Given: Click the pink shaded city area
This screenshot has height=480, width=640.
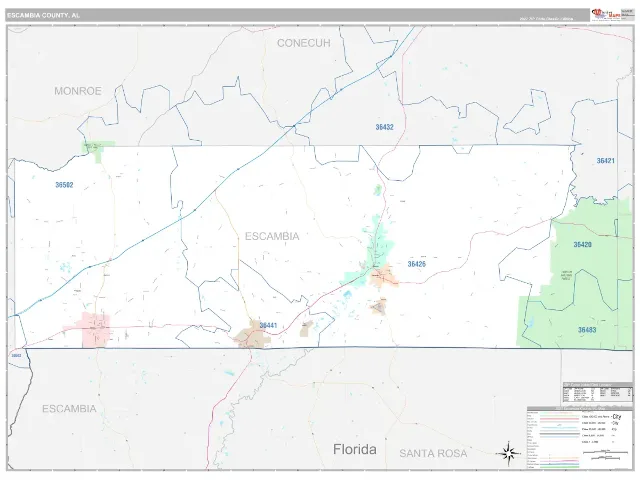Looking at the screenshot, I should coord(96,329).
